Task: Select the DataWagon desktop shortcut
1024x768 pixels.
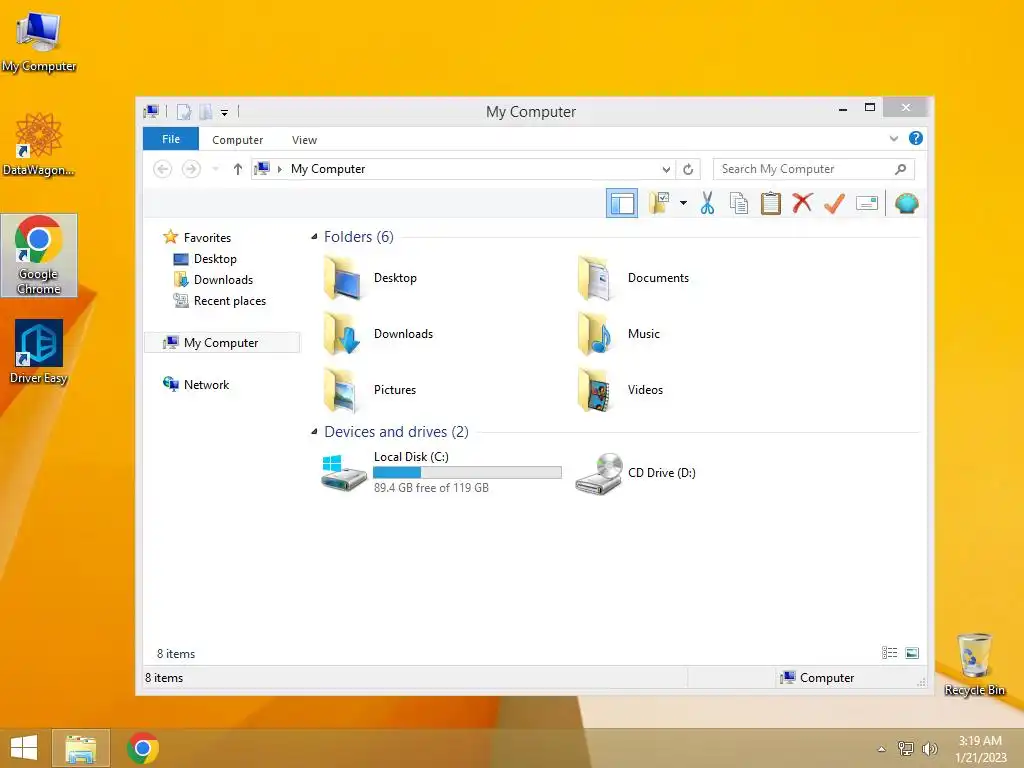Action: 39,145
